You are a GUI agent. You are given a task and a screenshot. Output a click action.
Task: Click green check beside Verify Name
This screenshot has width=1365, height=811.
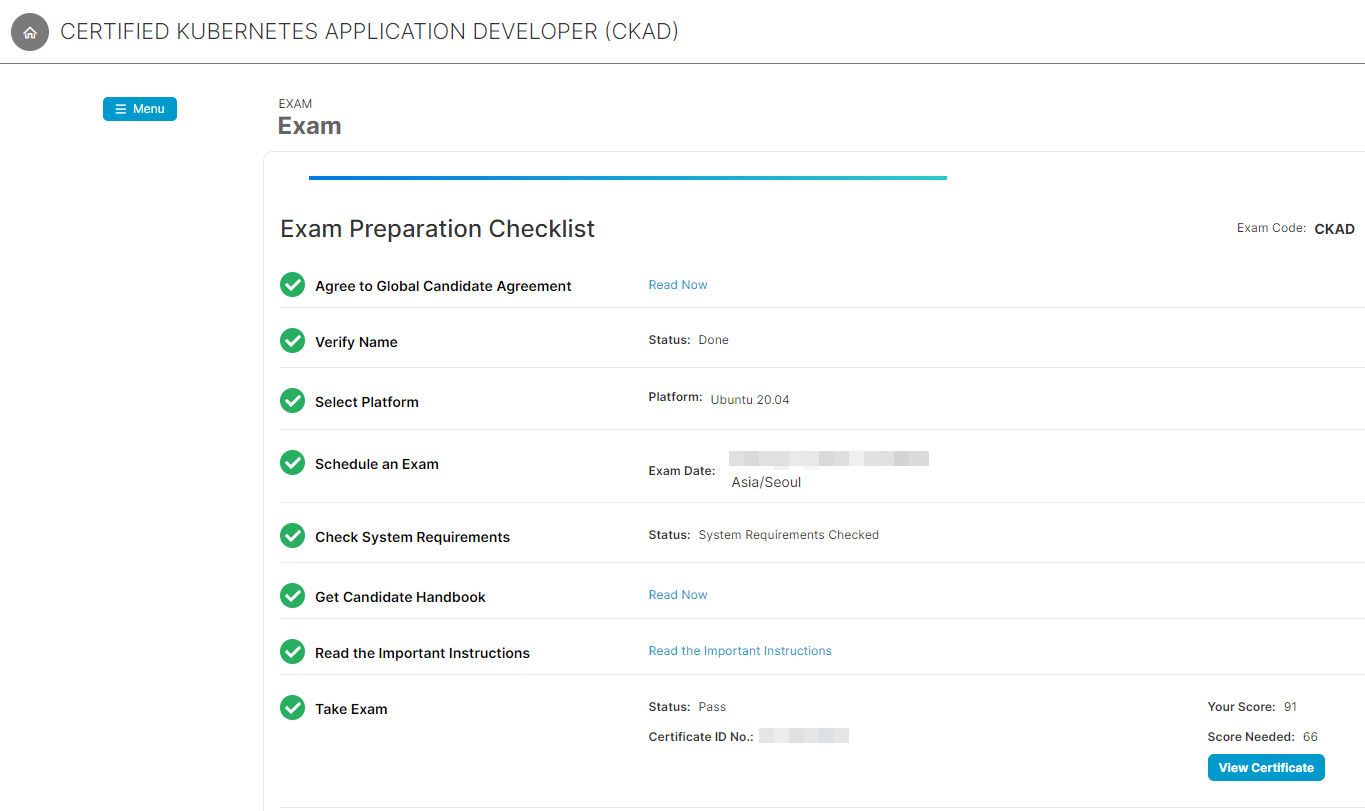click(292, 341)
